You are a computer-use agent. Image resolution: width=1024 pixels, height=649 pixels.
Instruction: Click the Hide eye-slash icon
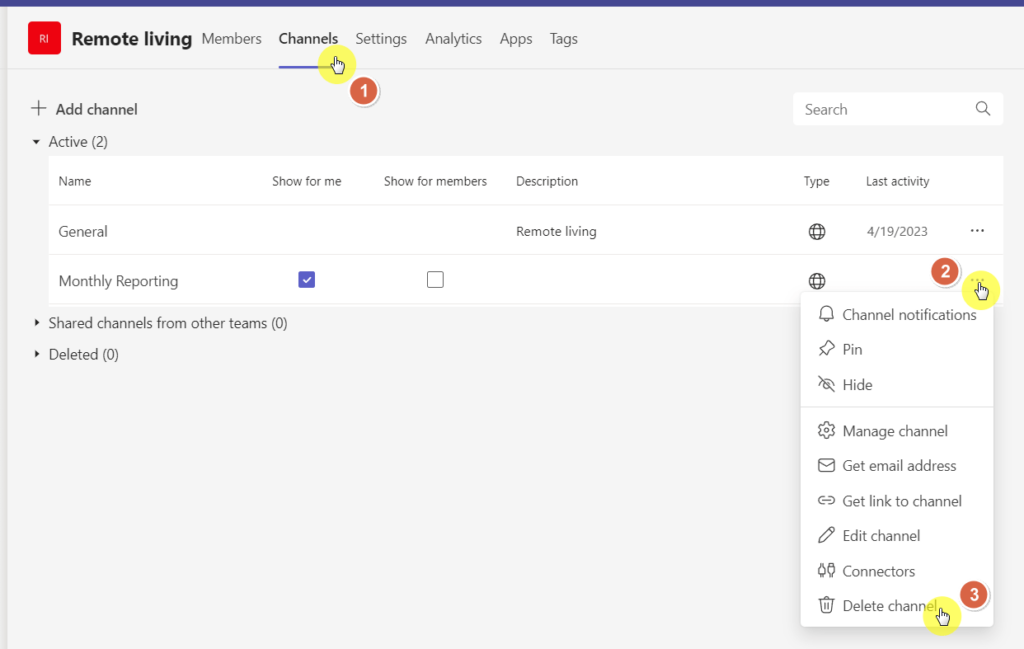[826, 384]
